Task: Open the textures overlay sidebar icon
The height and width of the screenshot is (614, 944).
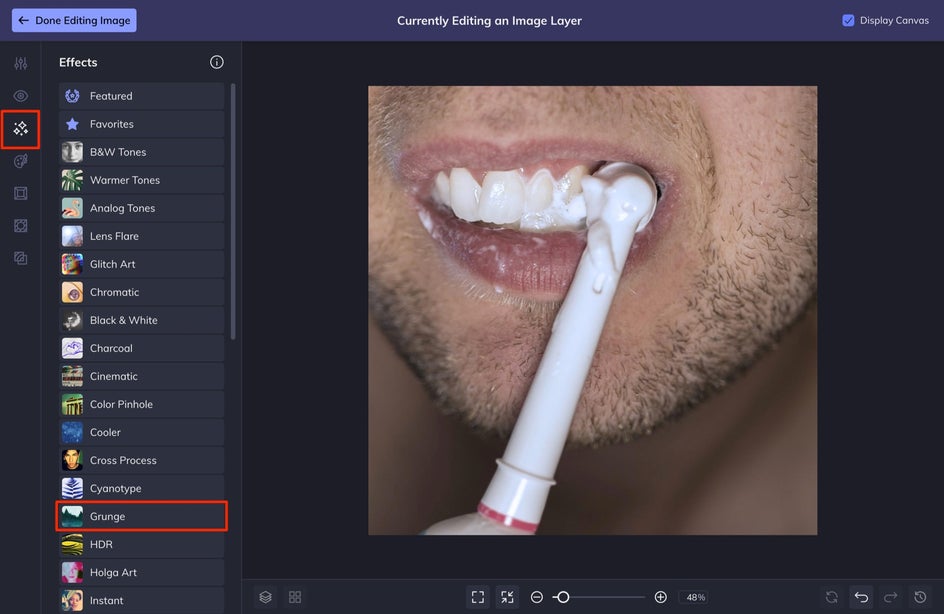Action: pos(20,258)
